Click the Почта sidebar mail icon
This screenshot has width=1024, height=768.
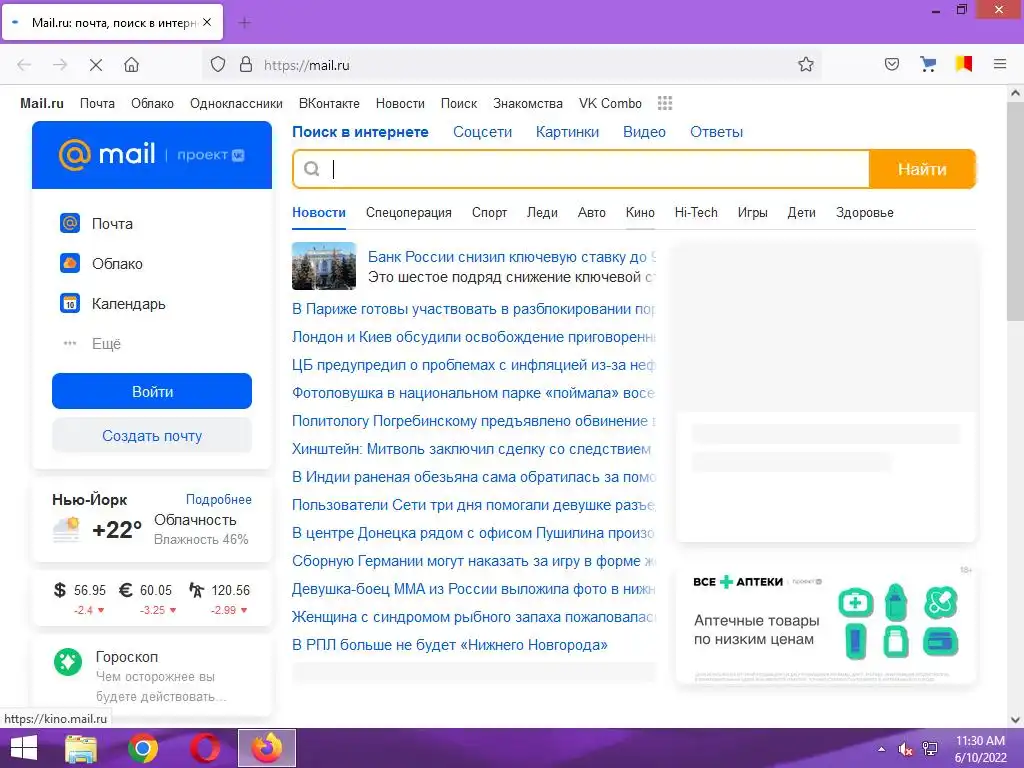pyautogui.click(x=70, y=223)
